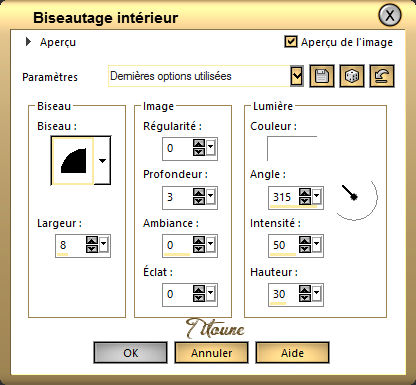Increase Éclat value with the up arrow

pyautogui.click(x=199, y=289)
